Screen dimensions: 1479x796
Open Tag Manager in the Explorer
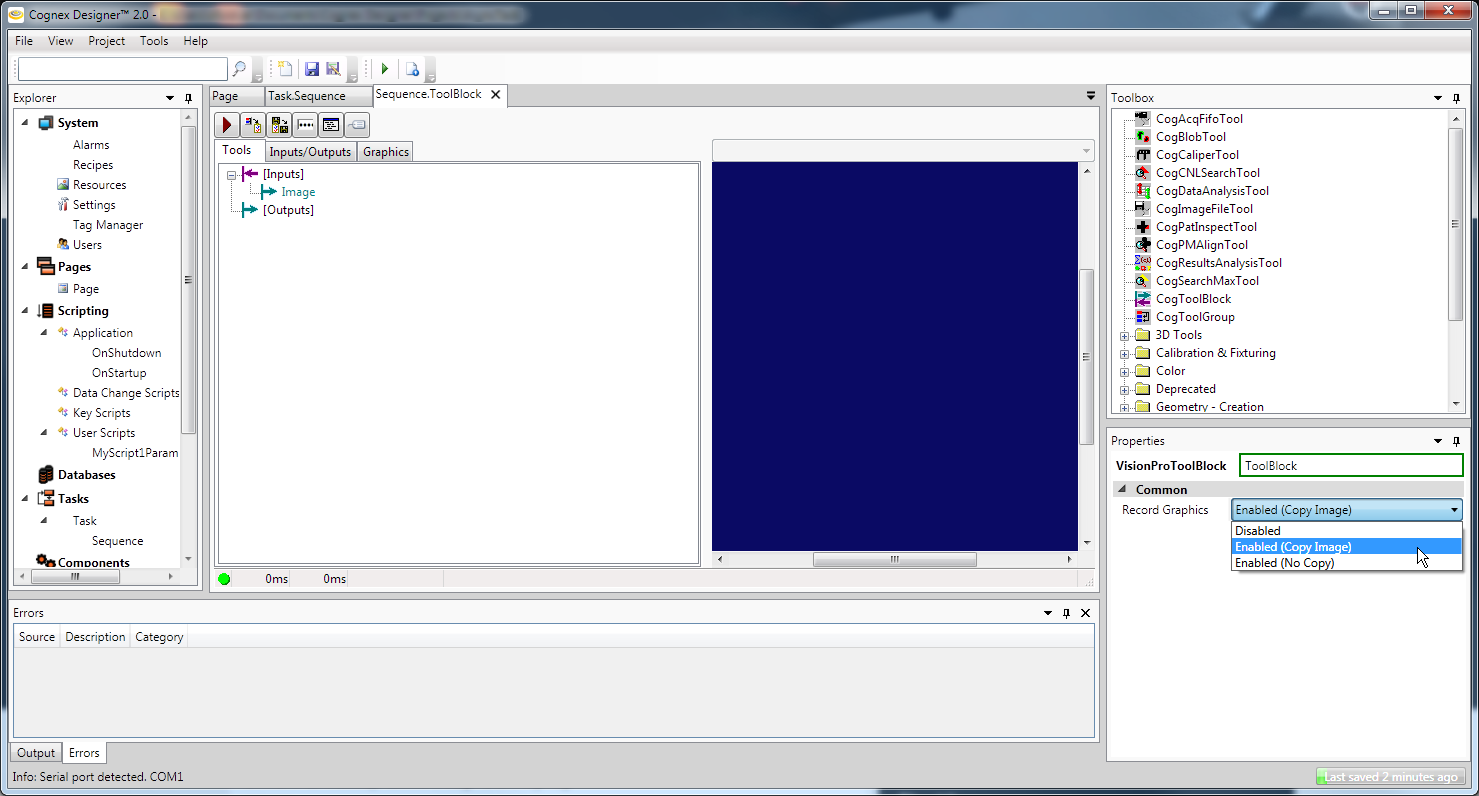(107, 225)
